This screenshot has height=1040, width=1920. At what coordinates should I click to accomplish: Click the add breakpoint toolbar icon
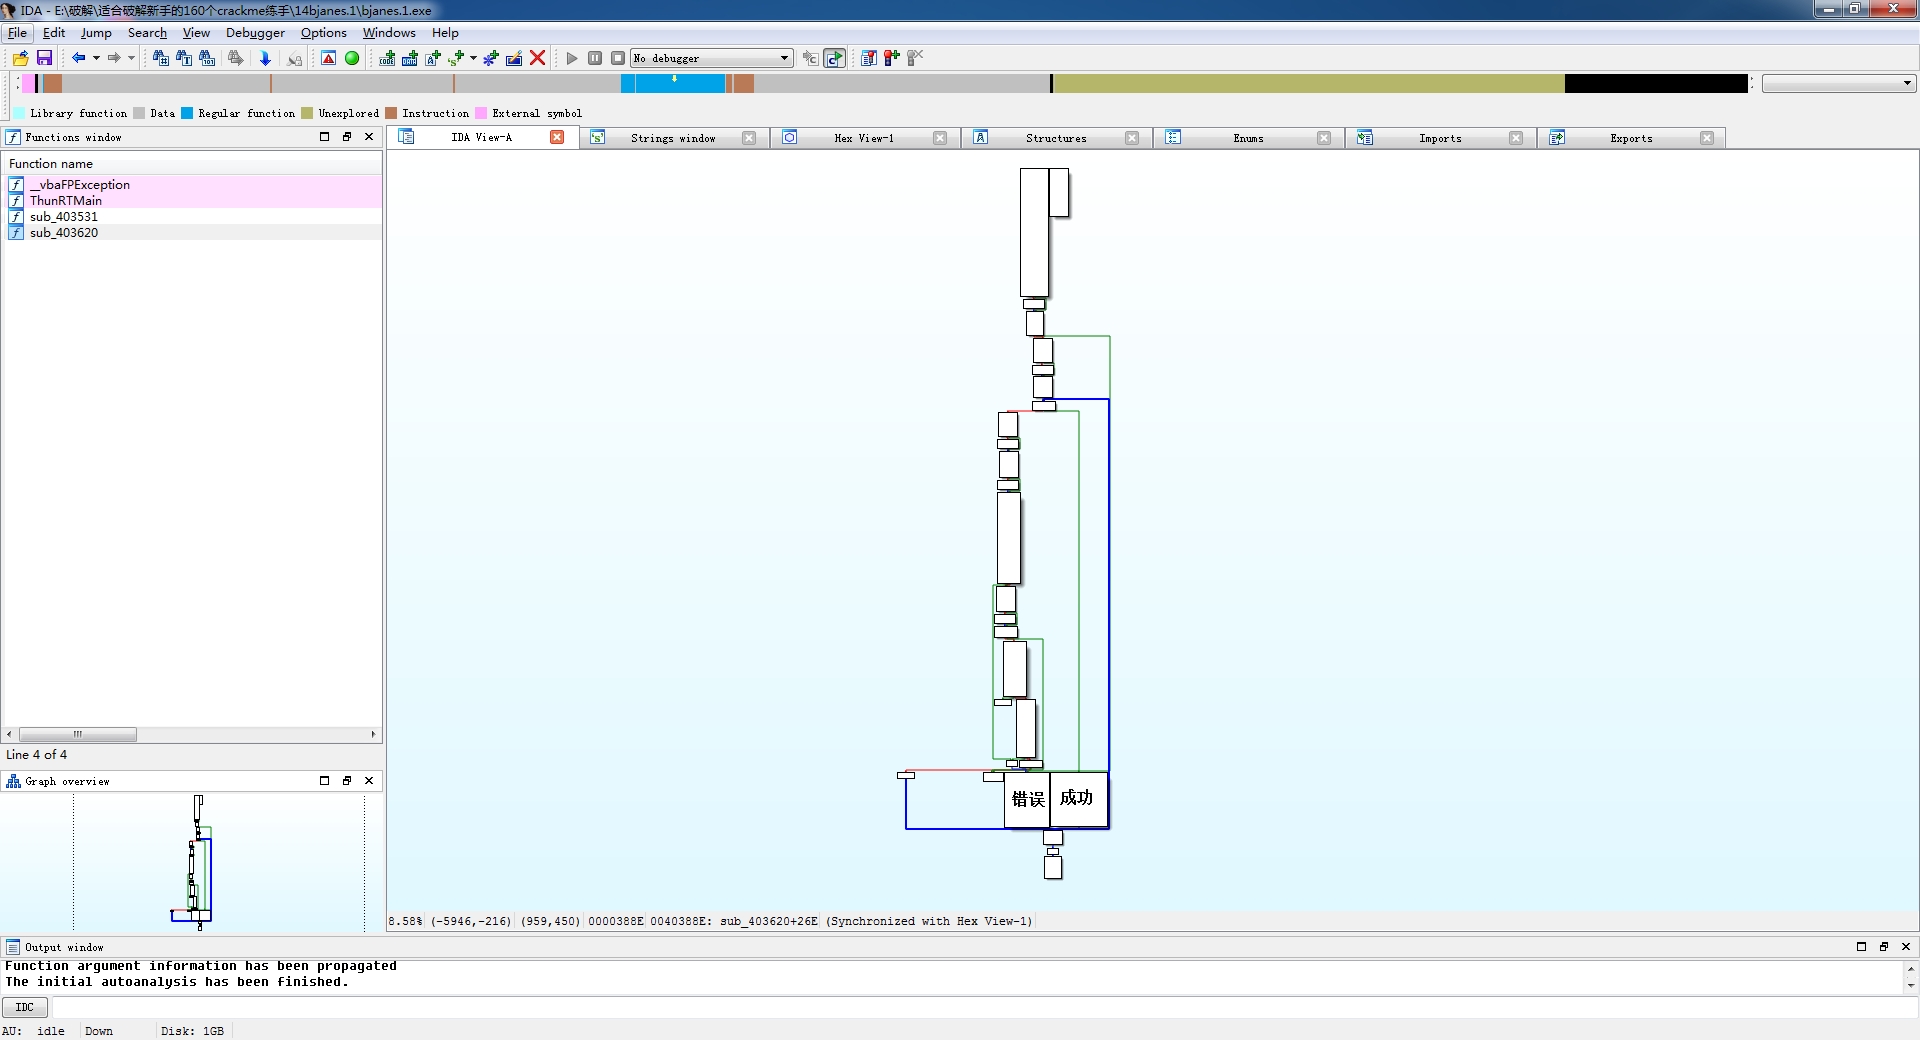[x=892, y=58]
